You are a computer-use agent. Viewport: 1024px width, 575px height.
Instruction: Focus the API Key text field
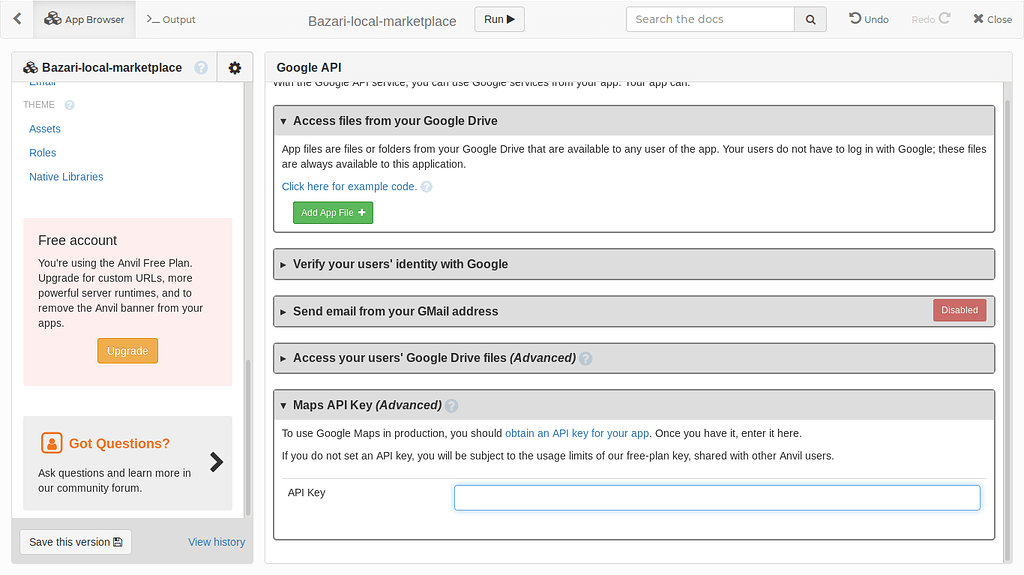(716, 498)
